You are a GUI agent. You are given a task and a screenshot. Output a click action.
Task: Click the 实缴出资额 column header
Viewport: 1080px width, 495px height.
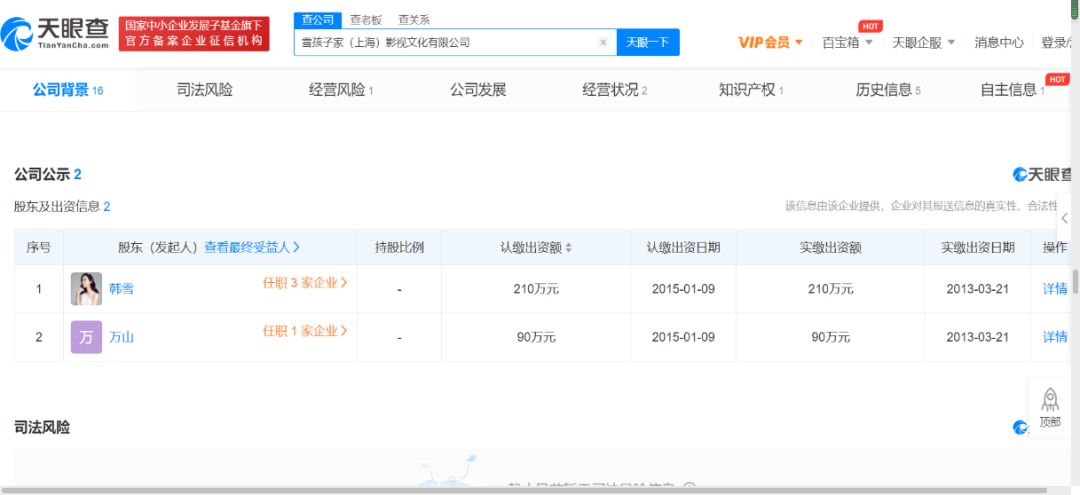[x=831, y=248]
